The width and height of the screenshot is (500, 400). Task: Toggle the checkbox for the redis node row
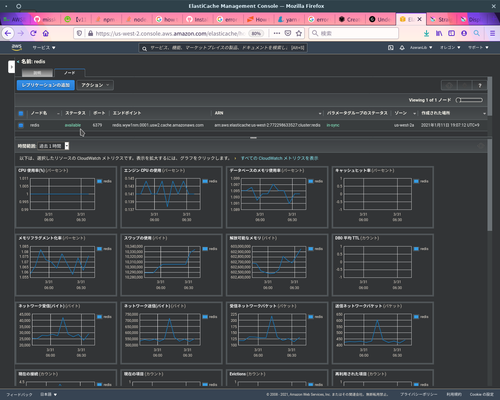[x=21, y=125]
